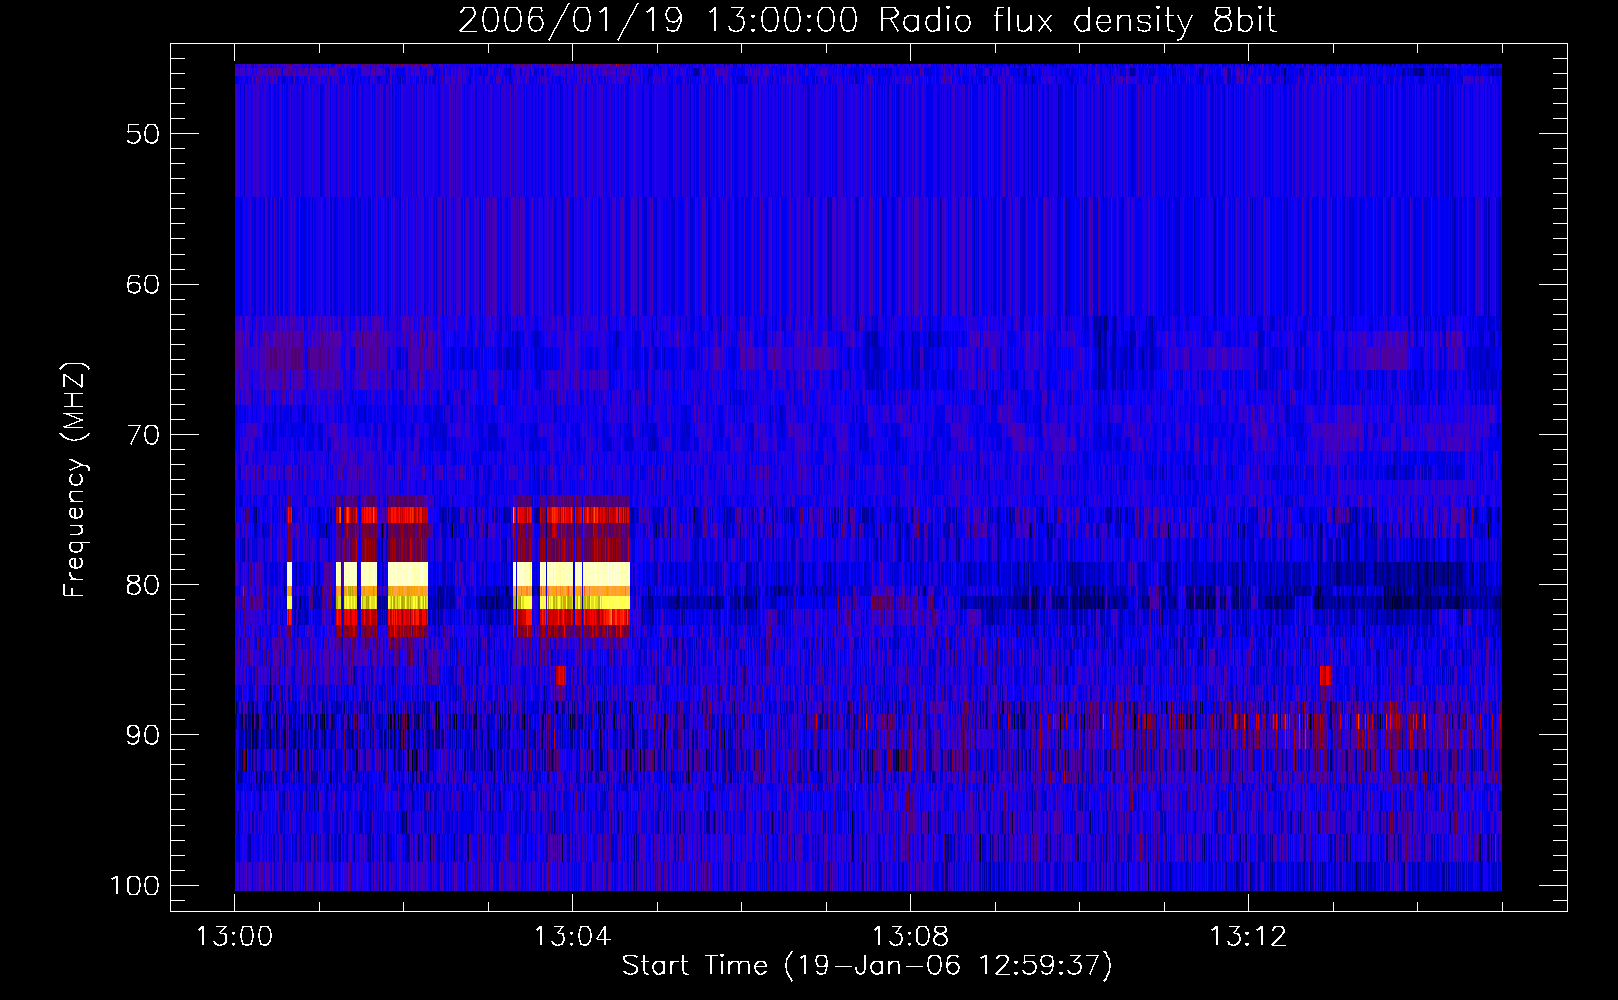Click the 60 frequency tick label
The image size is (1618, 1000).
tap(143, 284)
